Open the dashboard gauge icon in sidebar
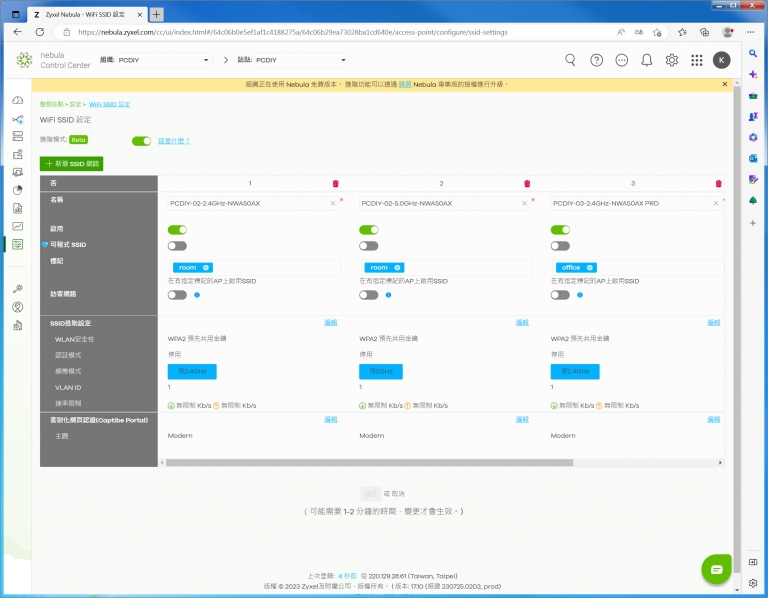The width and height of the screenshot is (768, 598). click(18, 100)
